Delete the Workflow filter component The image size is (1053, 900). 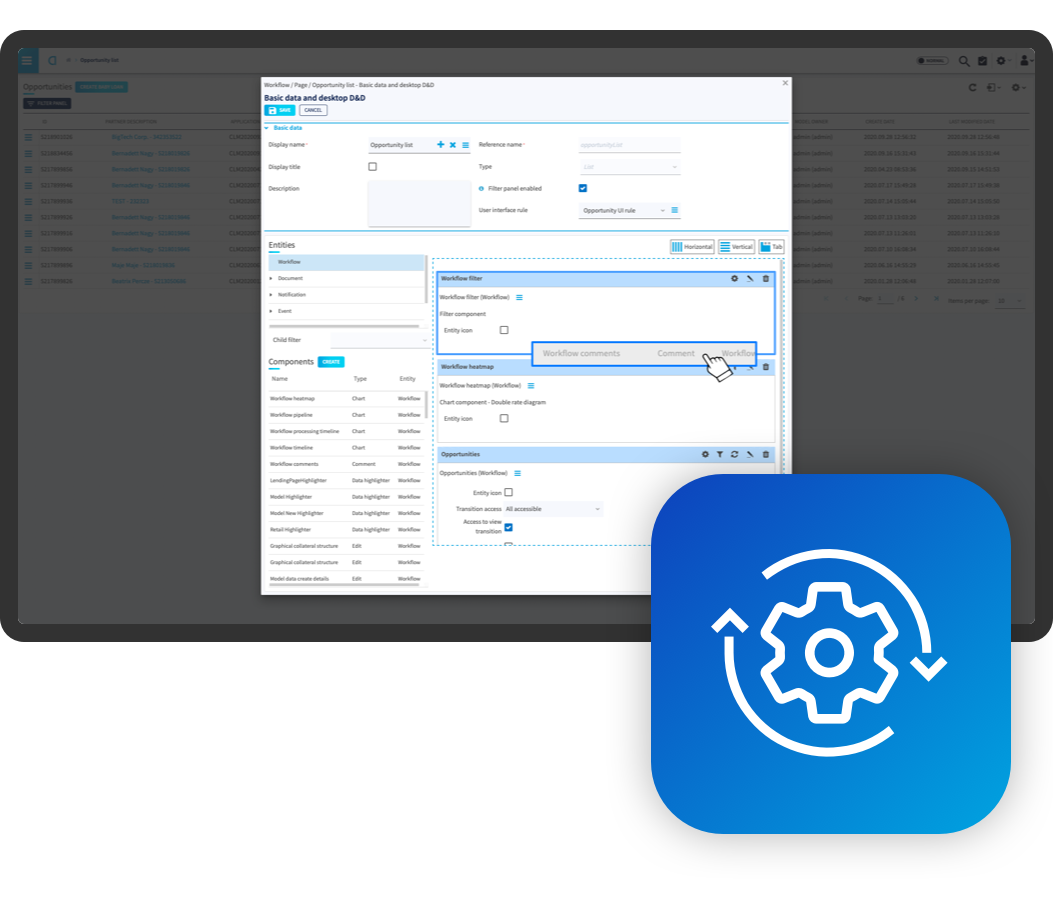point(766,278)
